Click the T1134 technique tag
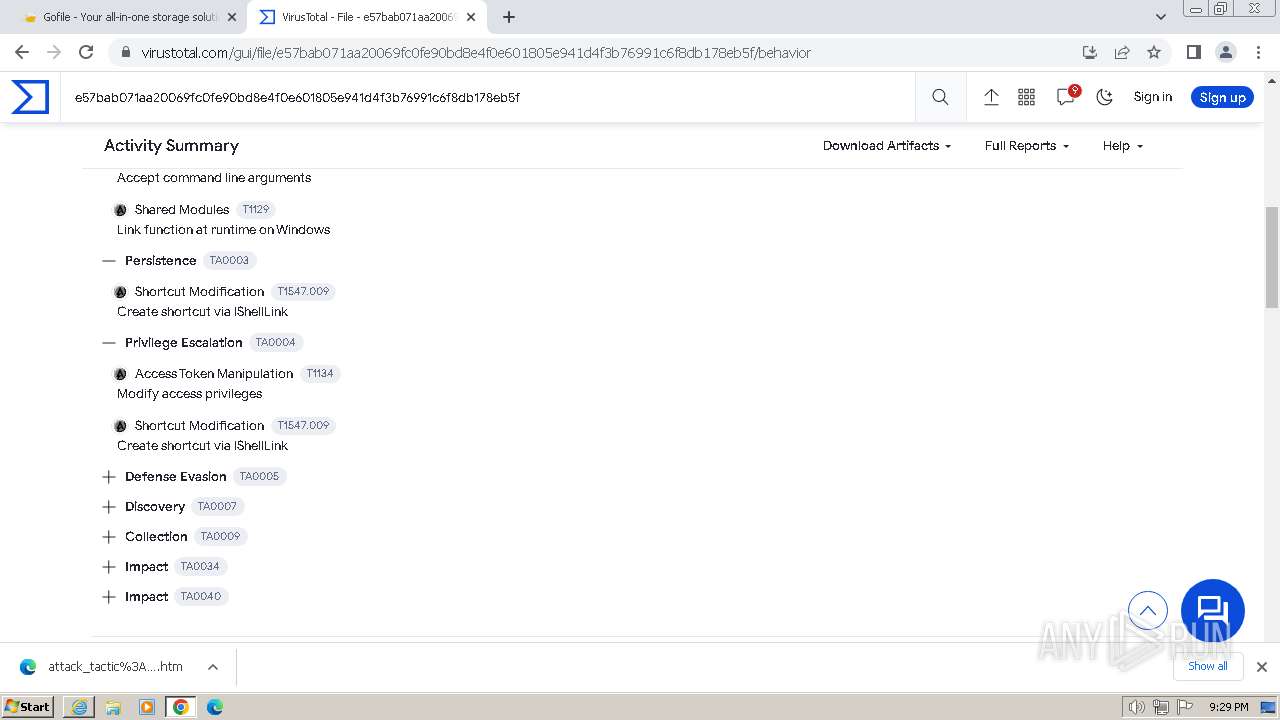Image resolution: width=1280 pixels, height=720 pixels. click(x=320, y=373)
